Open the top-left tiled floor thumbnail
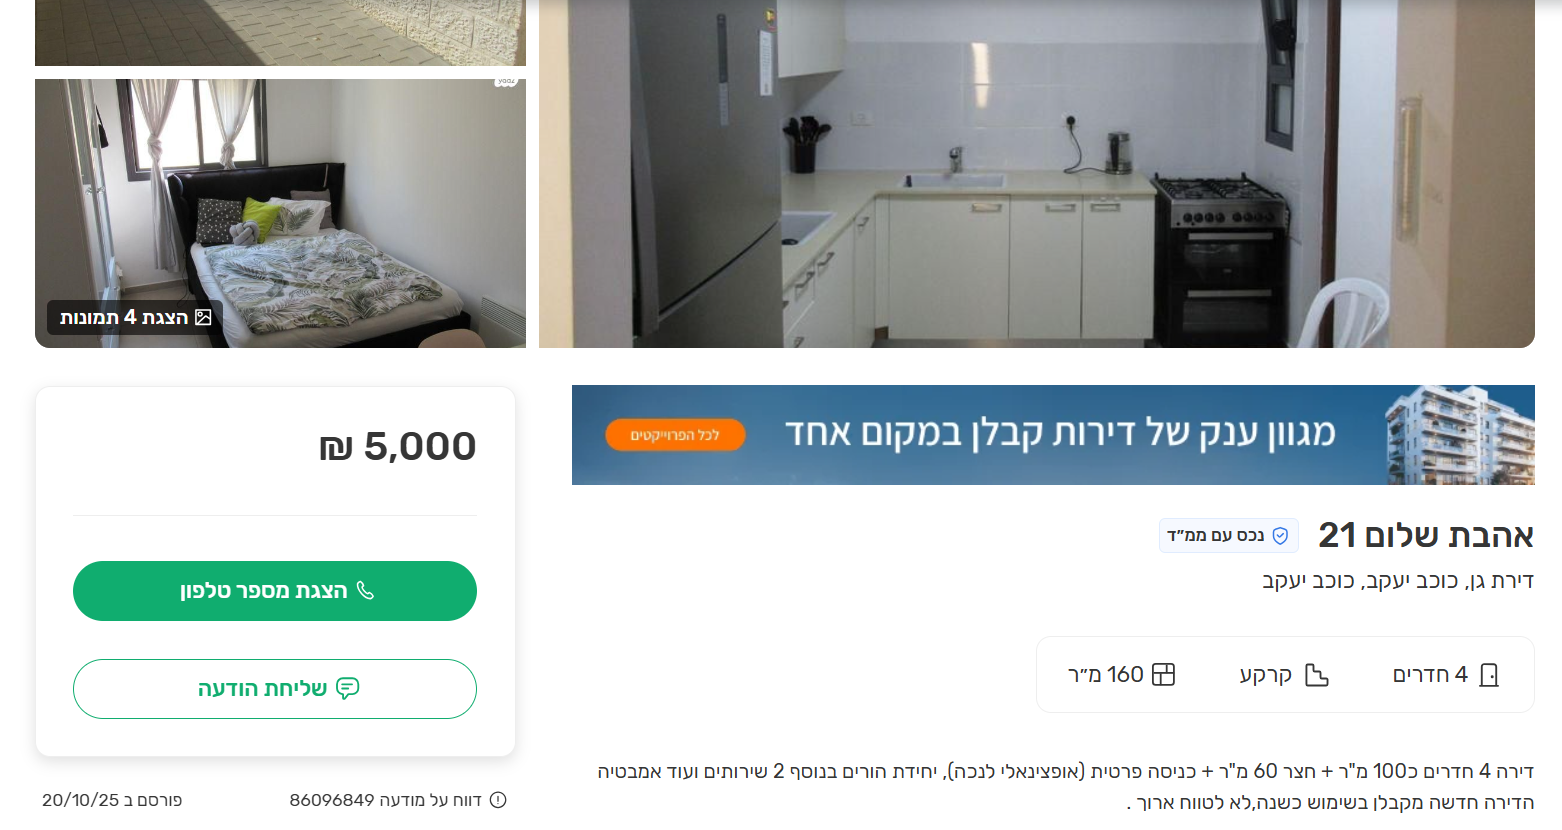 (280, 33)
